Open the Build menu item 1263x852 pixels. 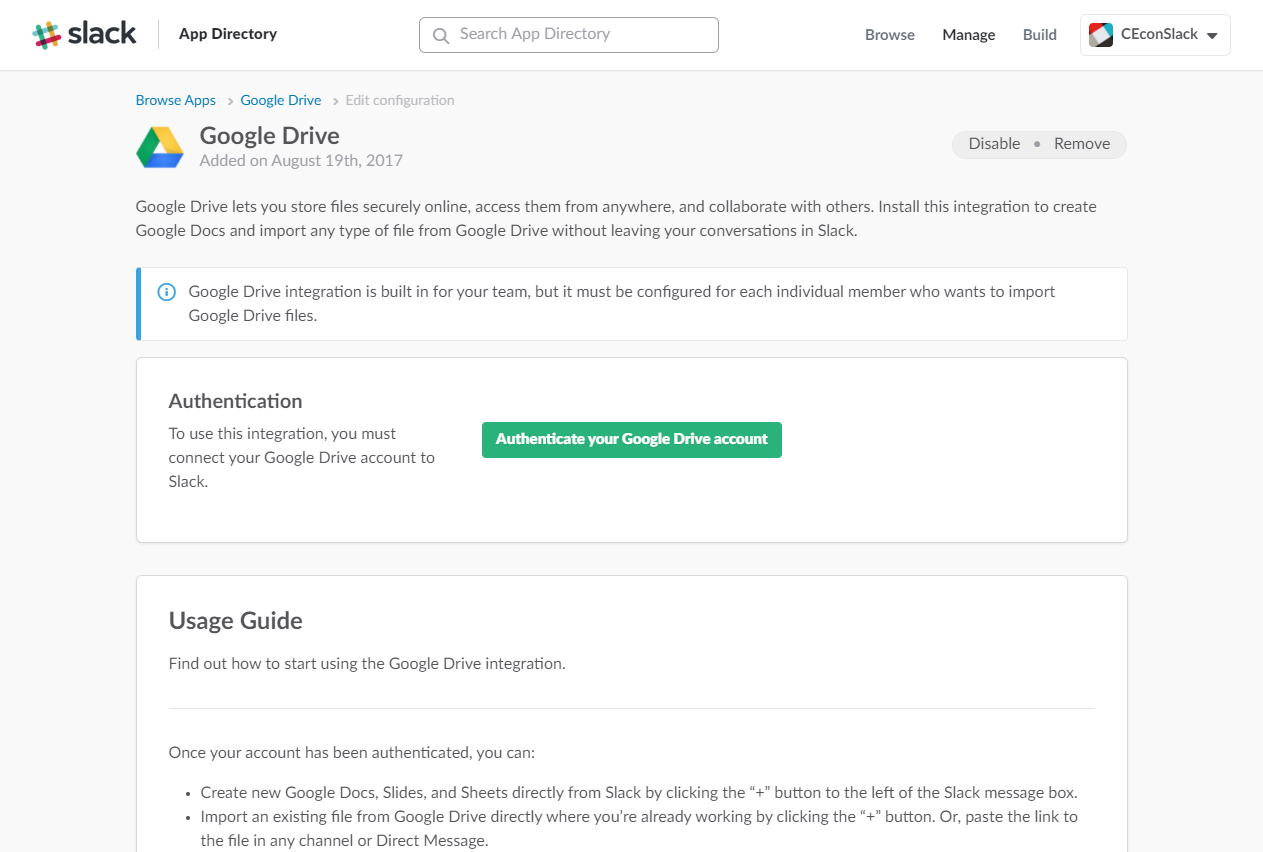pyautogui.click(x=1040, y=34)
